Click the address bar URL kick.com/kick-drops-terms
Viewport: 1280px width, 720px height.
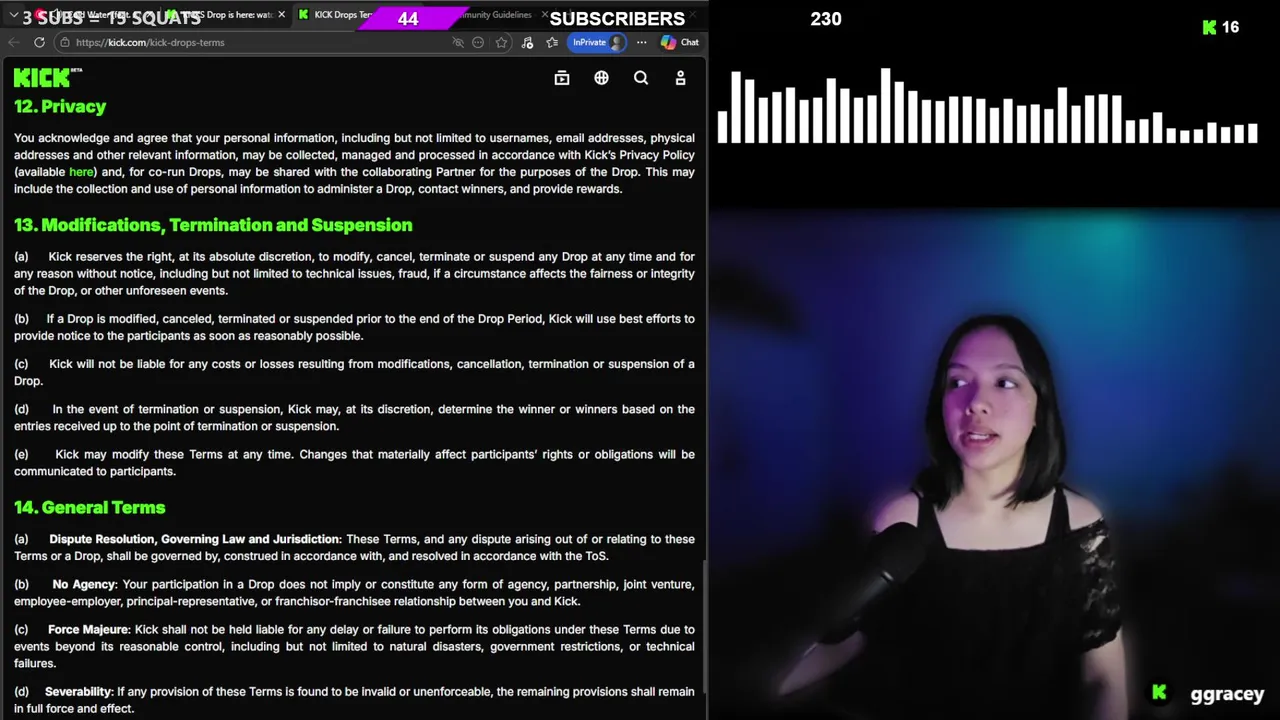[x=150, y=42]
